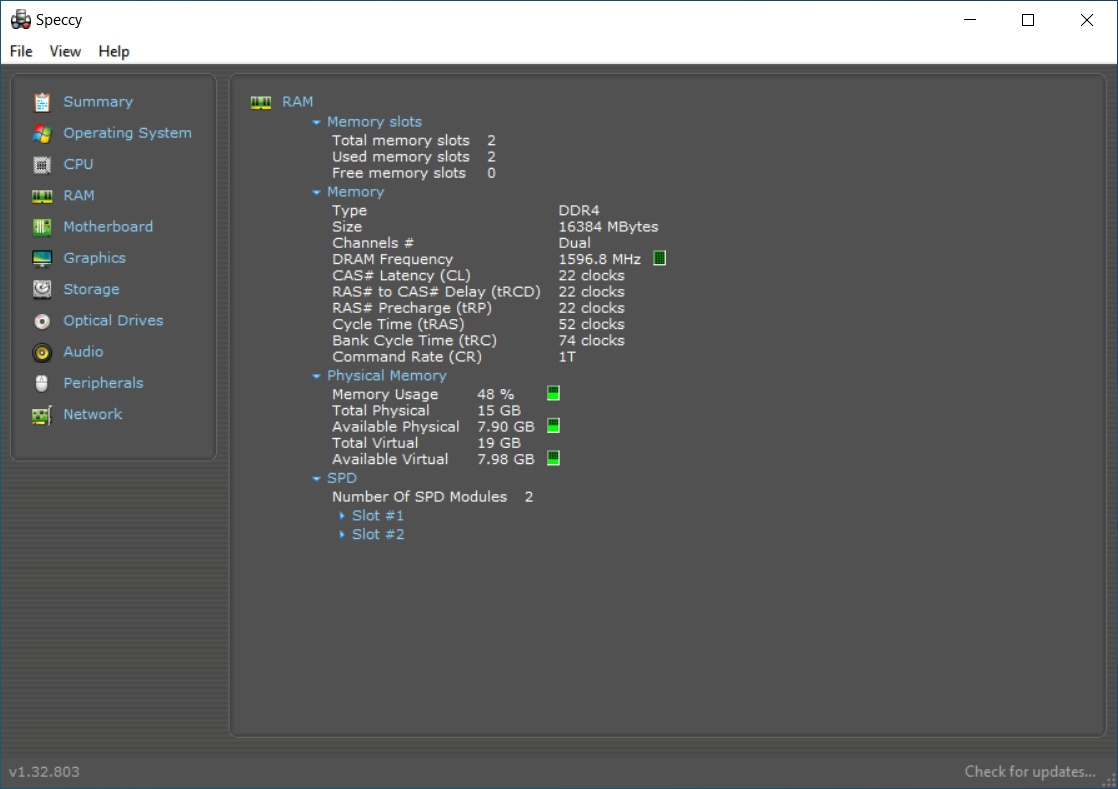
Task: Click the Available Virtual graph indicator
Action: click(x=553, y=458)
